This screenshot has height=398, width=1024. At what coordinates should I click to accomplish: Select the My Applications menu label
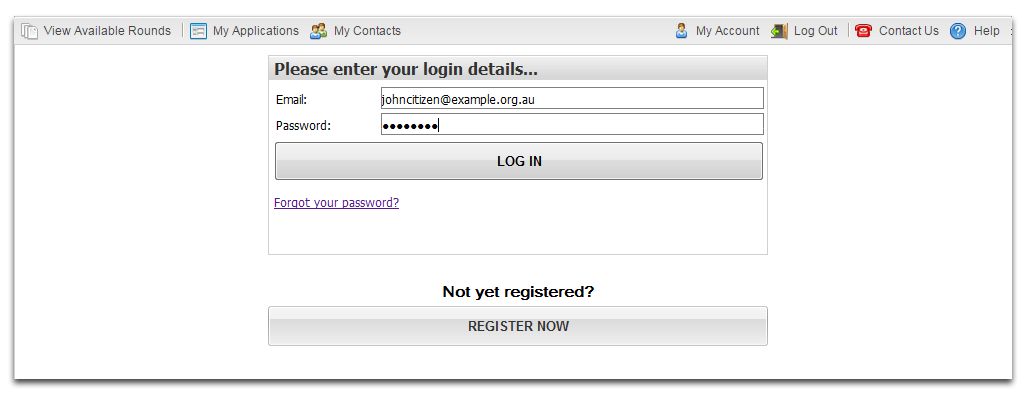pos(255,31)
